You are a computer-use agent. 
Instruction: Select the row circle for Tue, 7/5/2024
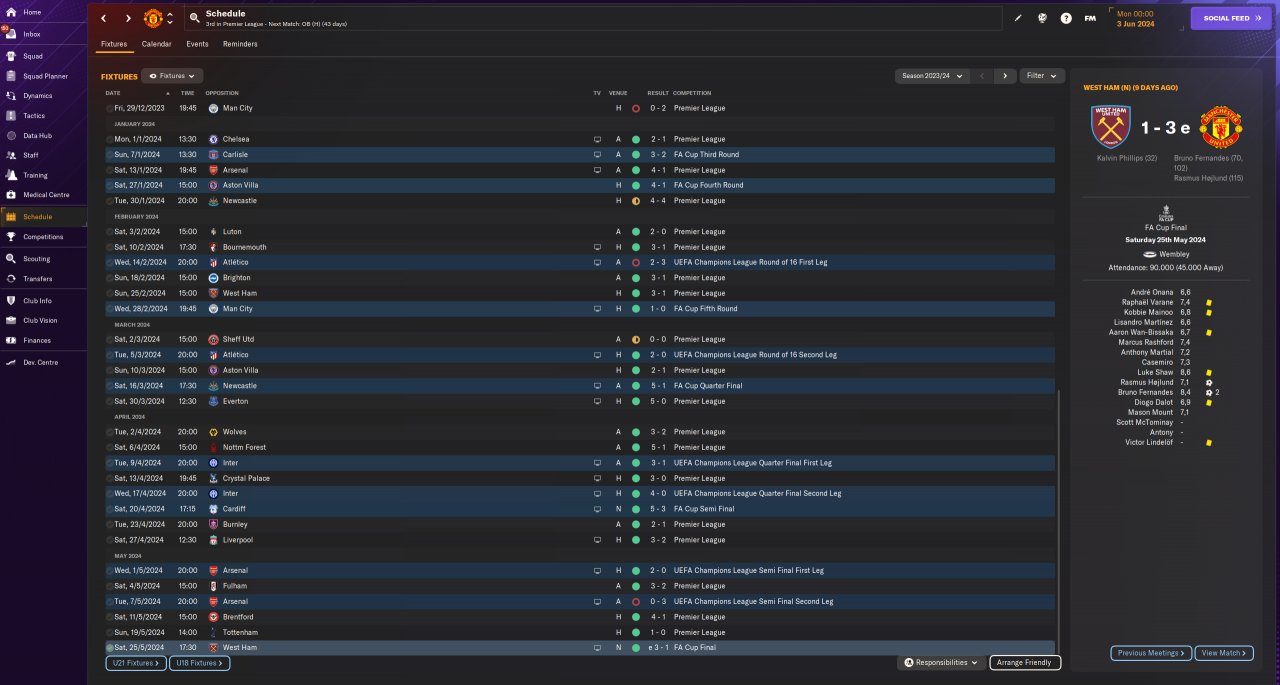[x=110, y=602]
